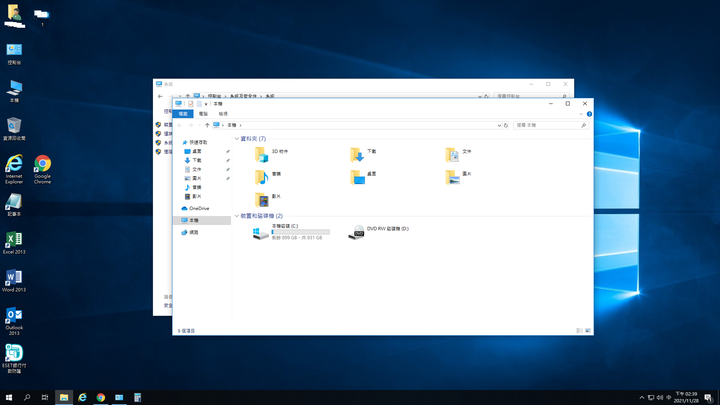Open the 3D Objects folder
This screenshot has width=720, height=405.
pos(271,155)
